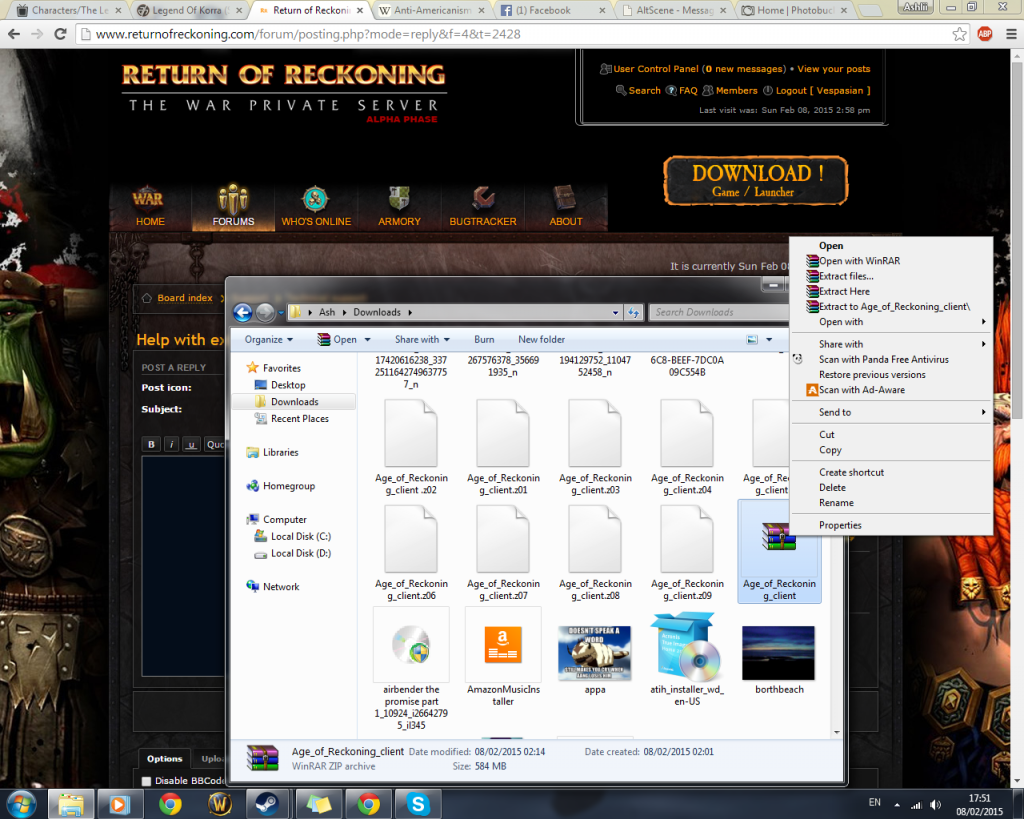Open the Board index link
The height and width of the screenshot is (819, 1024).
pos(185,298)
